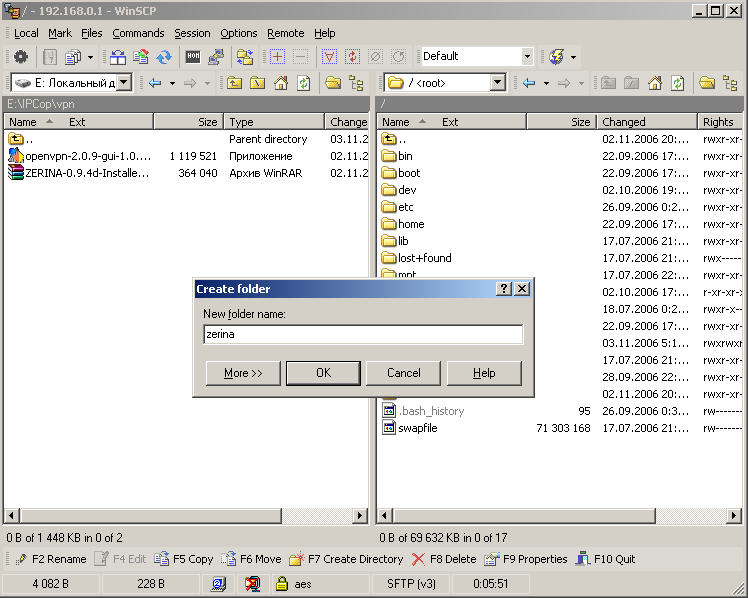The width and height of the screenshot is (748, 598).
Task: Refresh the remote panel
Action: point(678,83)
